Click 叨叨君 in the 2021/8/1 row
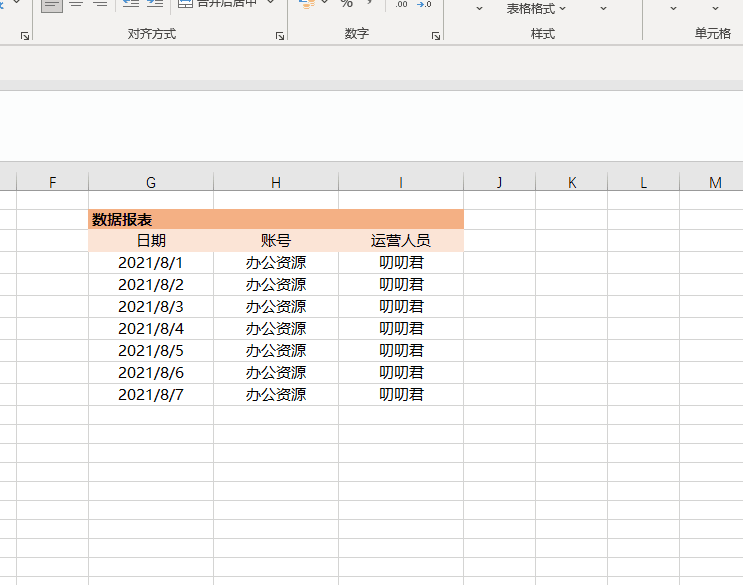The height and width of the screenshot is (585, 743). pos(401,262)
